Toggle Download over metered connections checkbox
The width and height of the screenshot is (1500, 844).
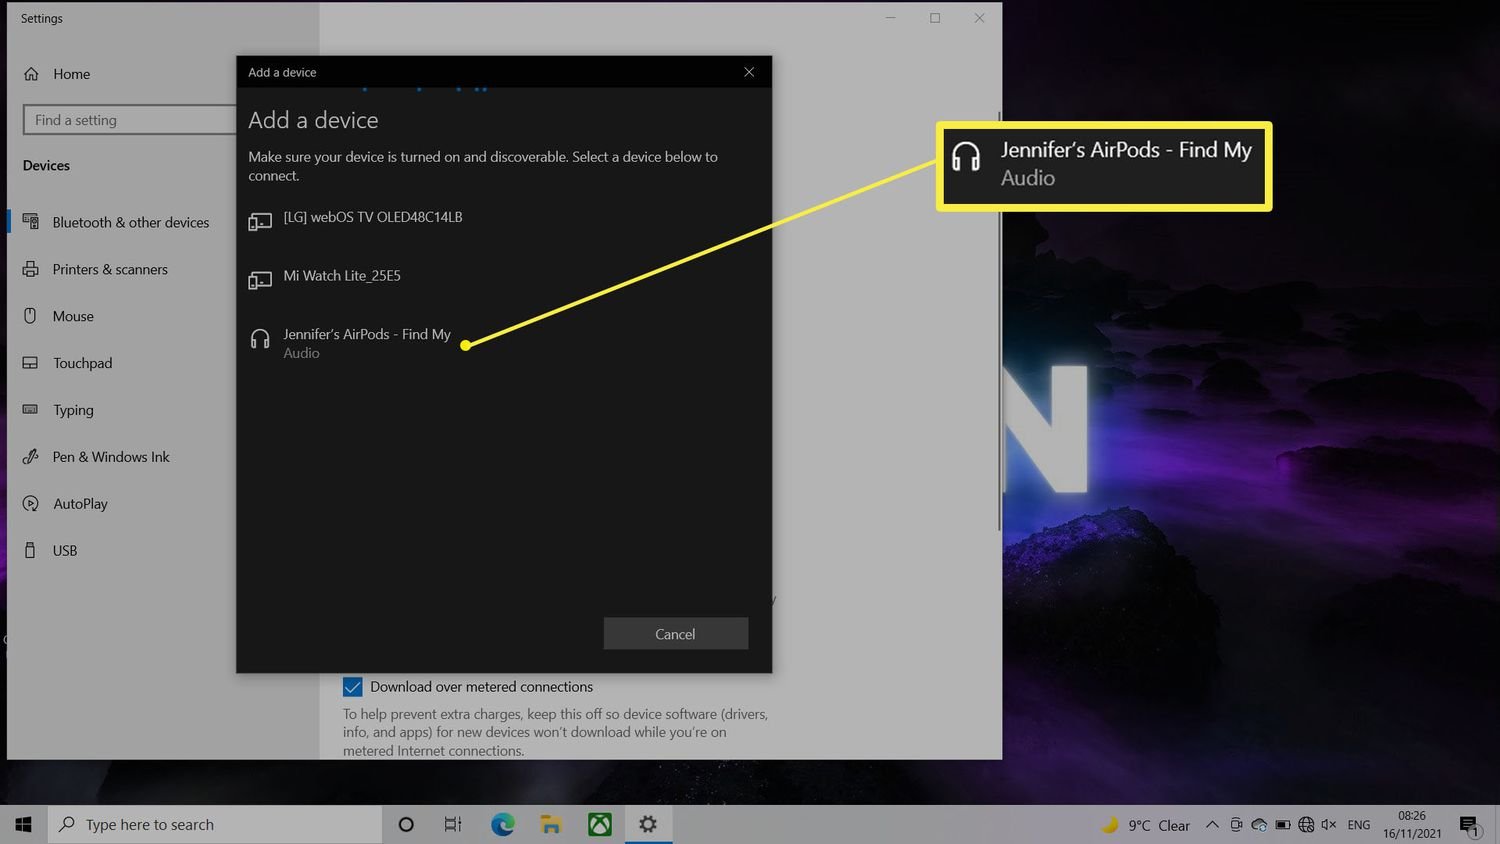click(353, 687)
